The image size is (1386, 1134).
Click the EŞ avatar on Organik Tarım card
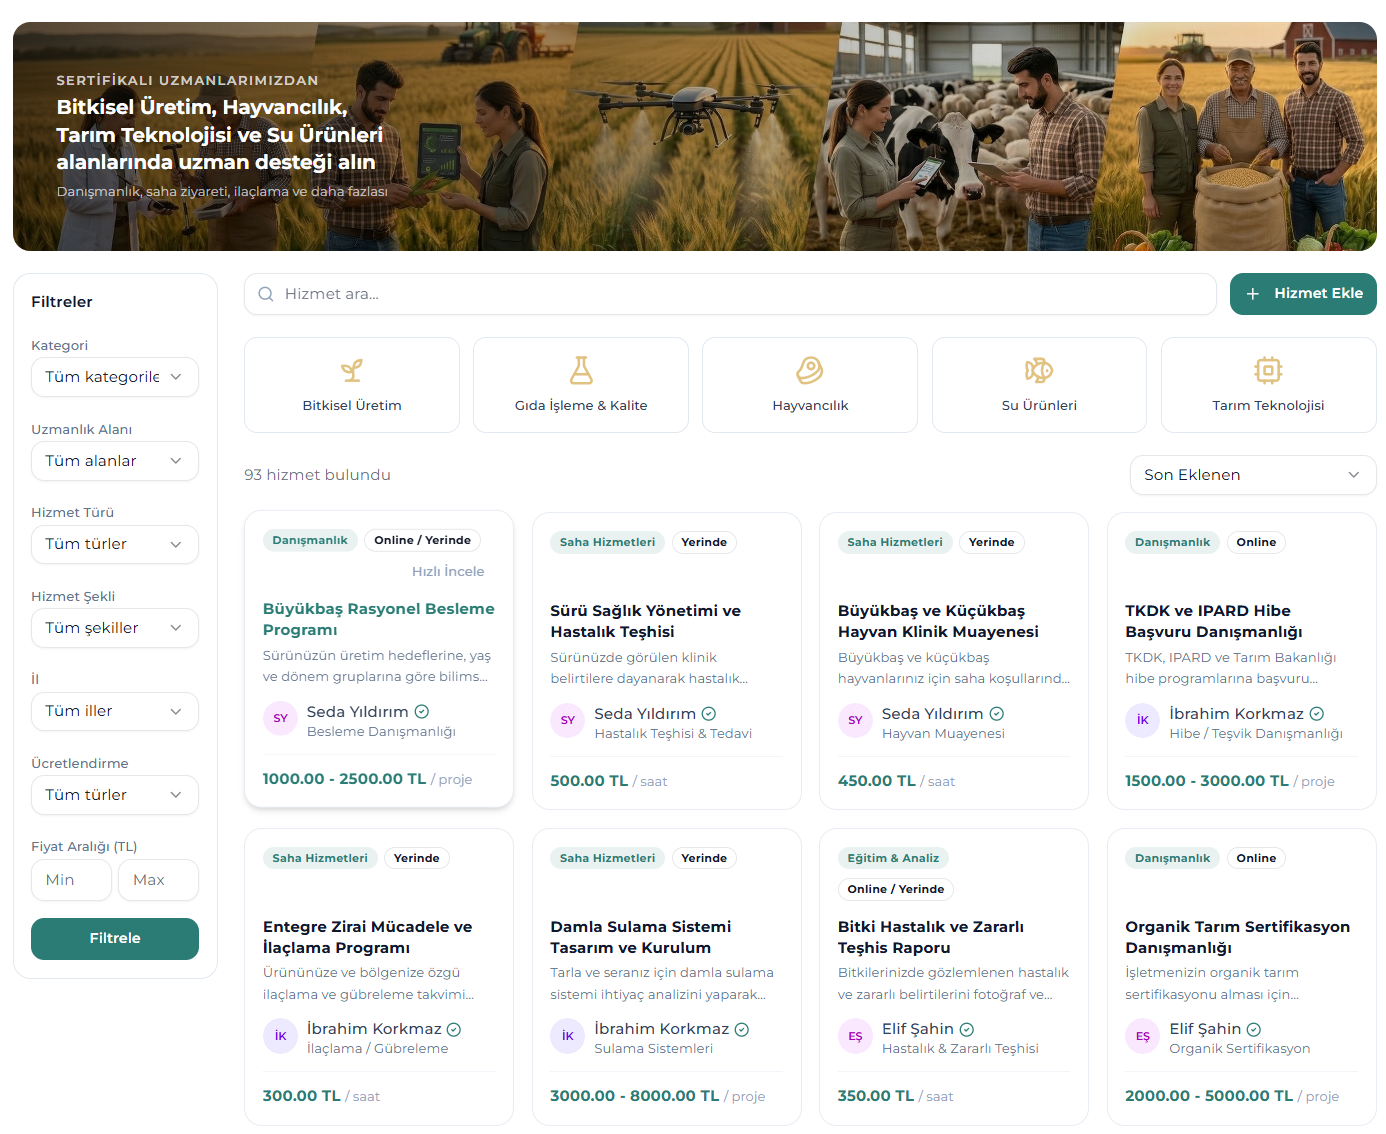point(1142,1036)
